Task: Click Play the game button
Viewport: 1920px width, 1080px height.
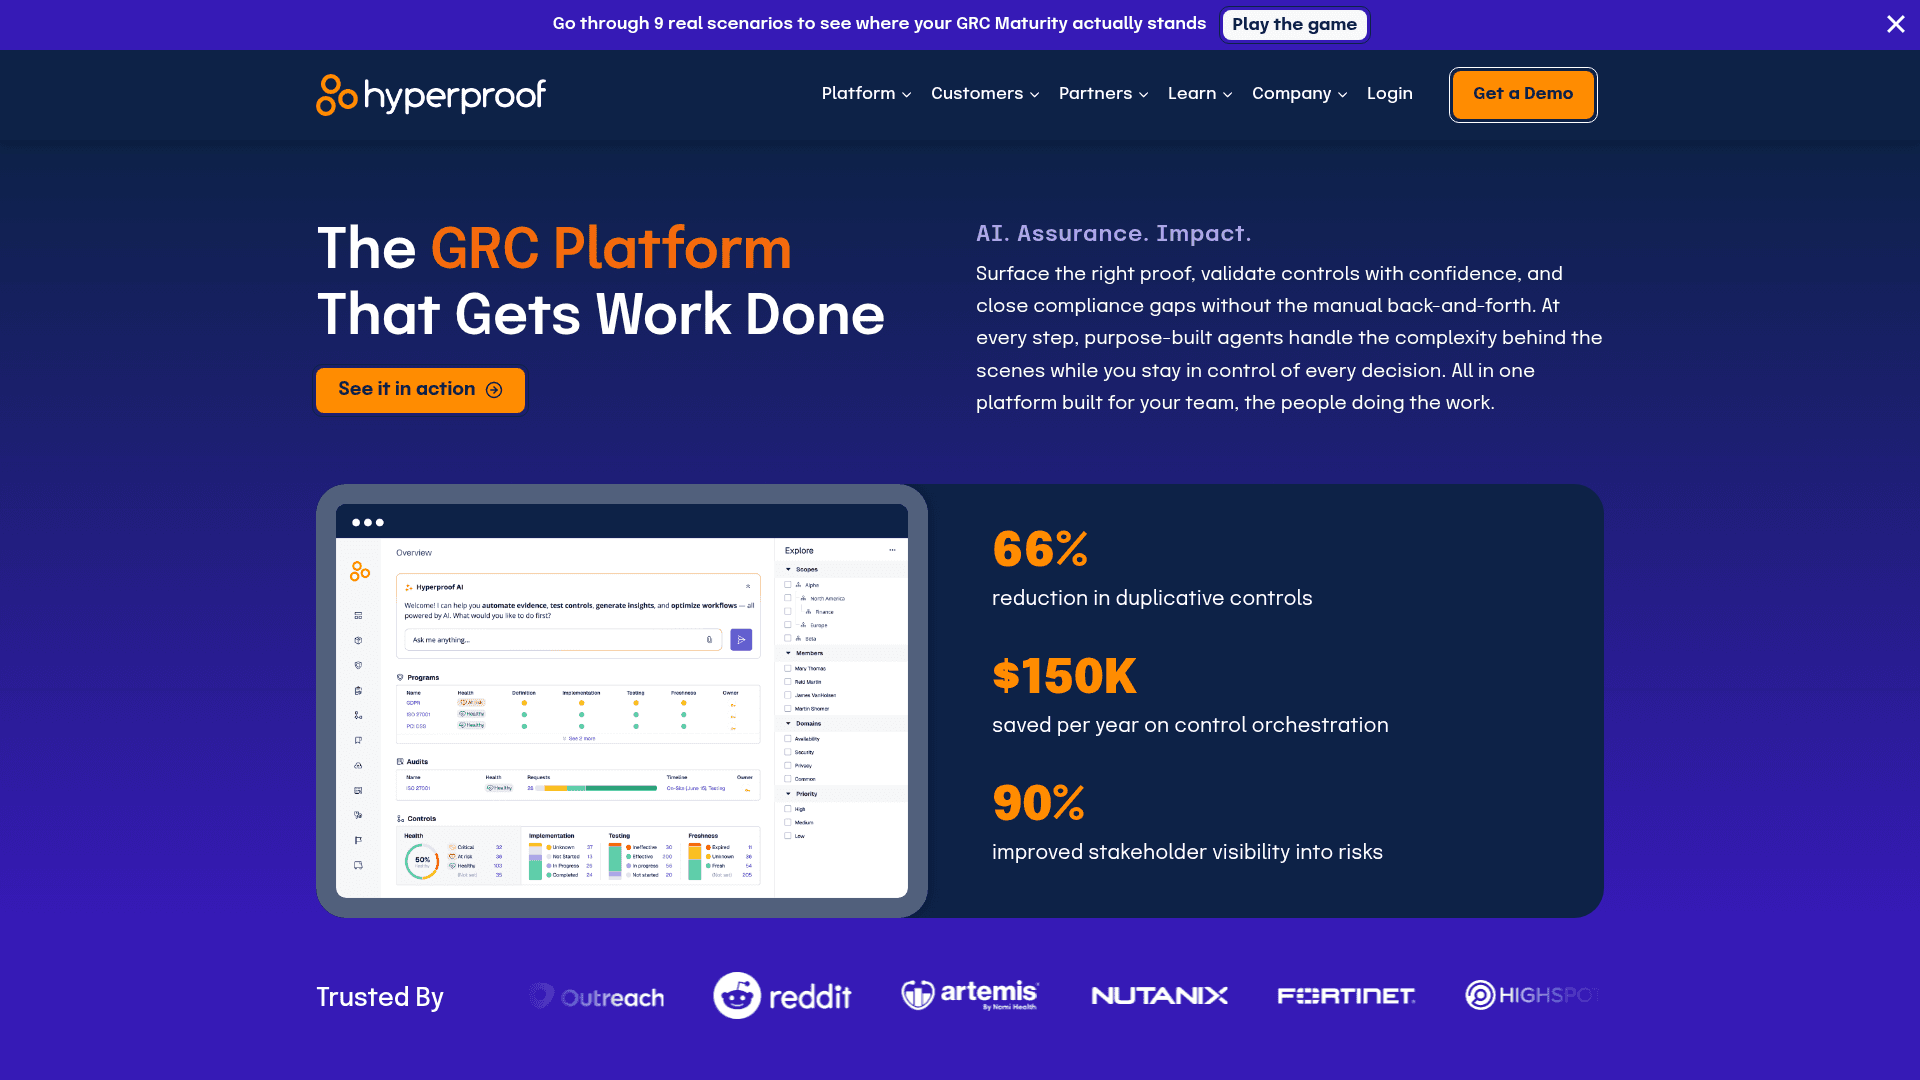Action: pos(1294,24)
